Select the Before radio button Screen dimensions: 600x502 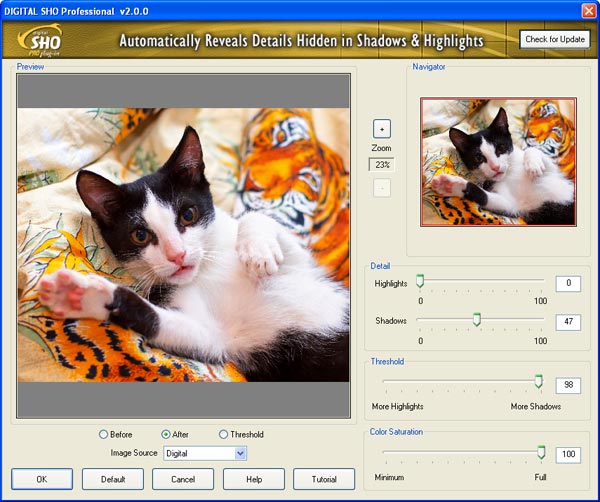point(104,434)
